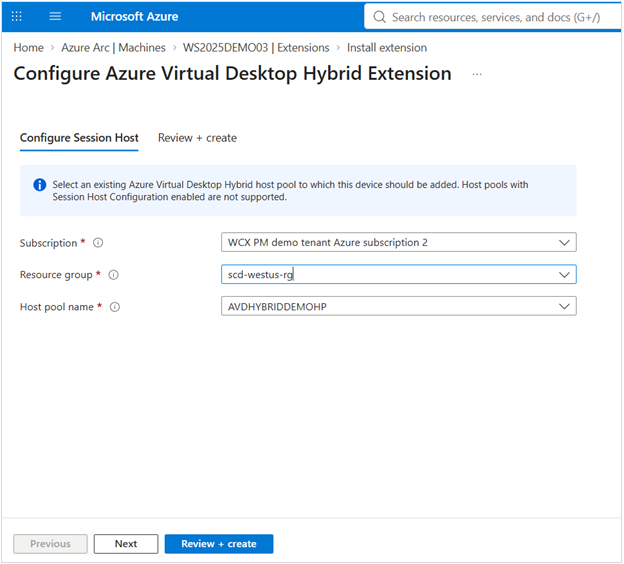Open the hamburger portal menu
Screen dimensions: 624x564
click(55, 16)
